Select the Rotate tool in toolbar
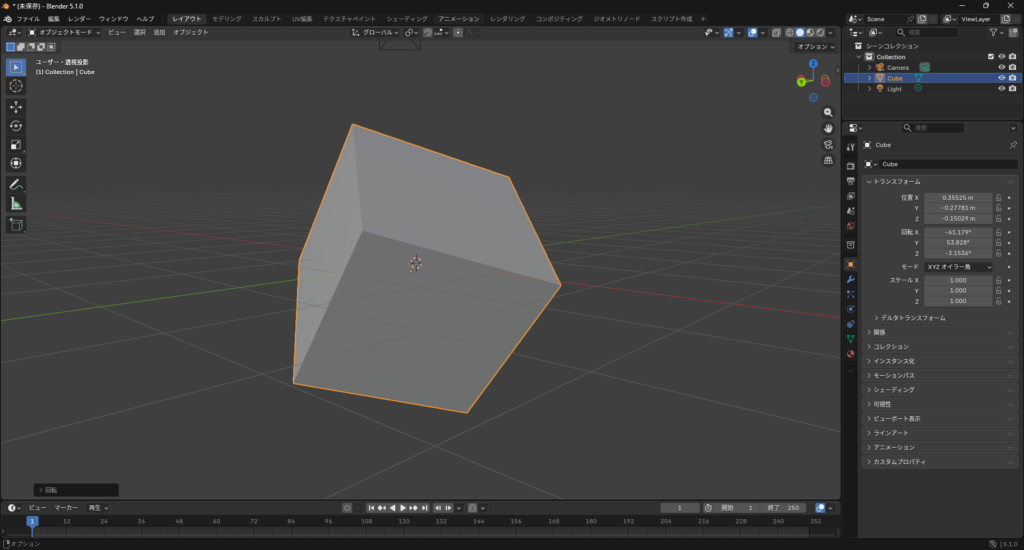Viewport: 1024px width, 550px height. [x=16, y=125]
